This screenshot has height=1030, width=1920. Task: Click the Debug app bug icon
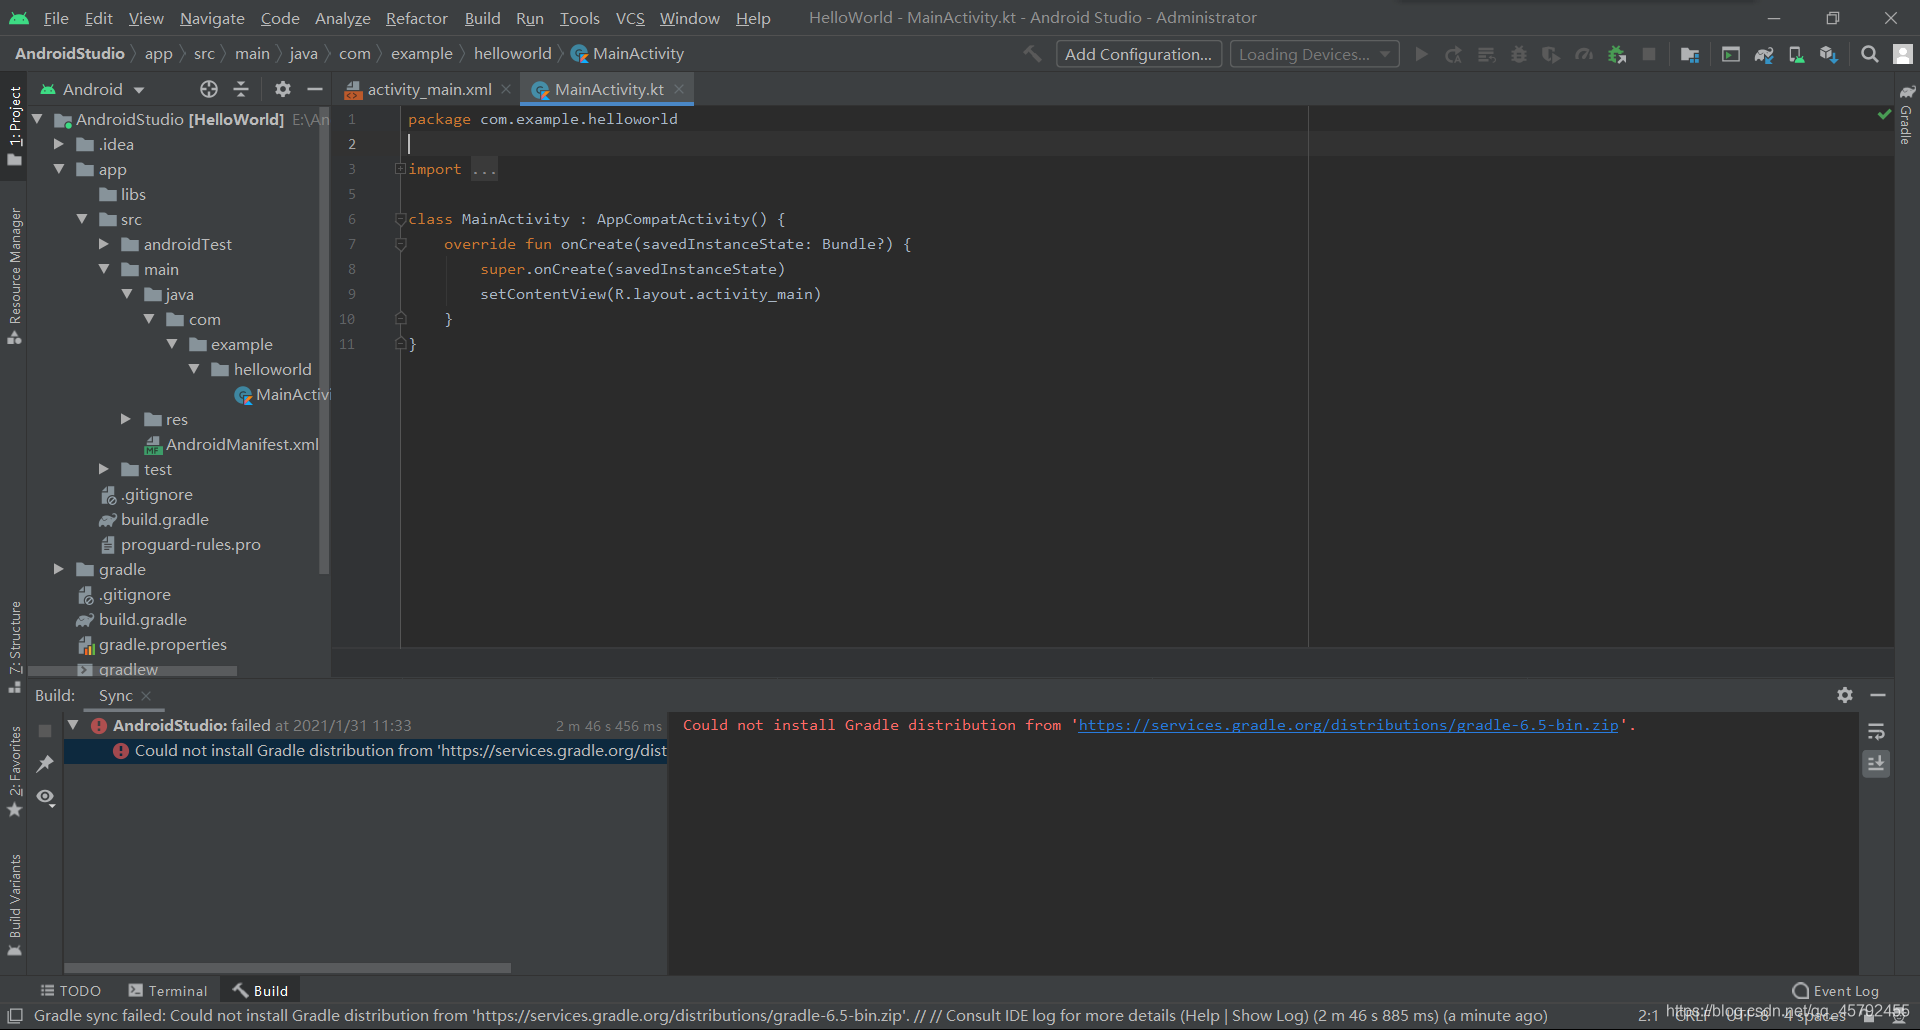pos(1519,54)
